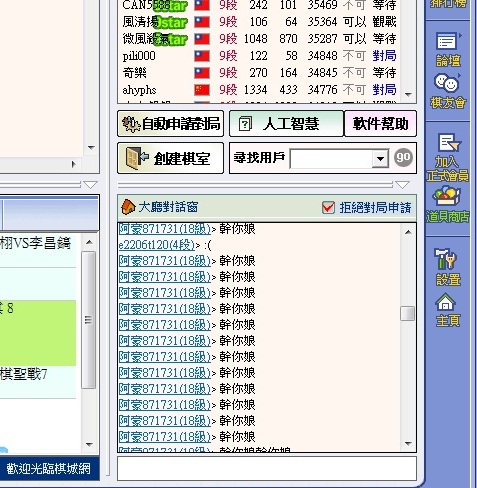This screenshot has height=488, width=477.
Task: Collapse the left panel divider triangle
Action: pyautogui.click(x=90, y=185)
